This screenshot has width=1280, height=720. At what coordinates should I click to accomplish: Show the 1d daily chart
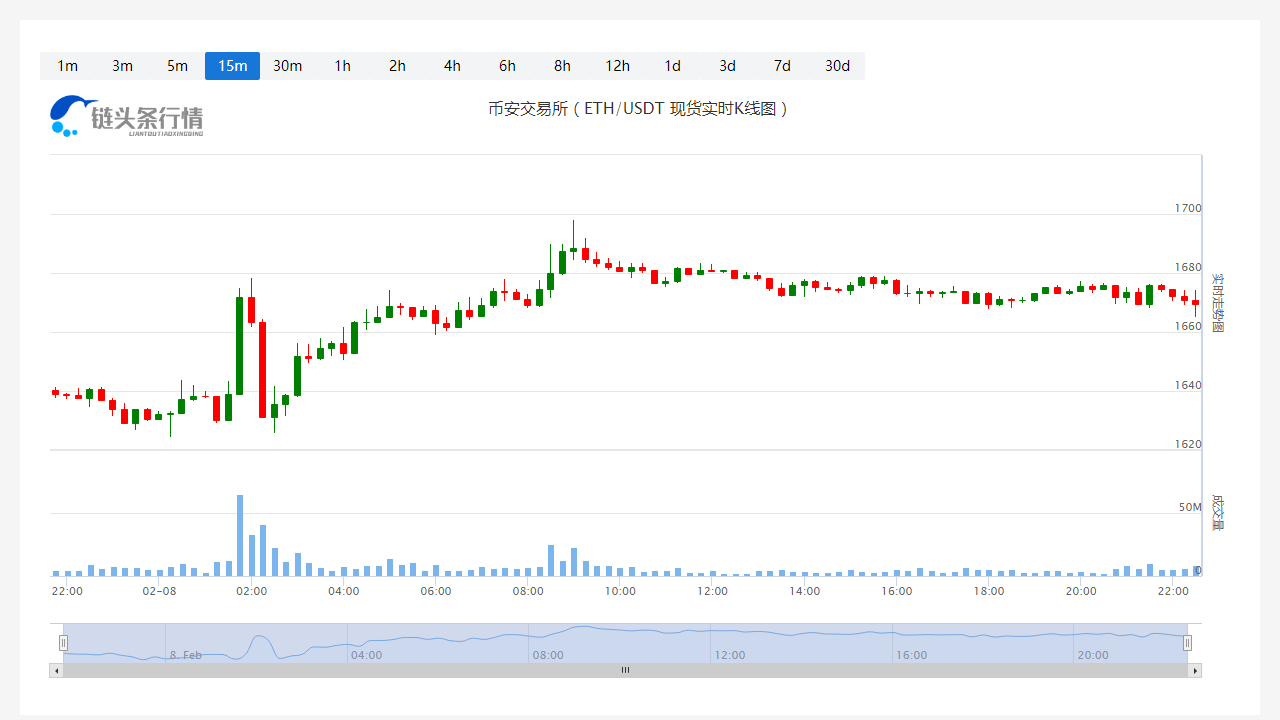(x=672, y=66)
